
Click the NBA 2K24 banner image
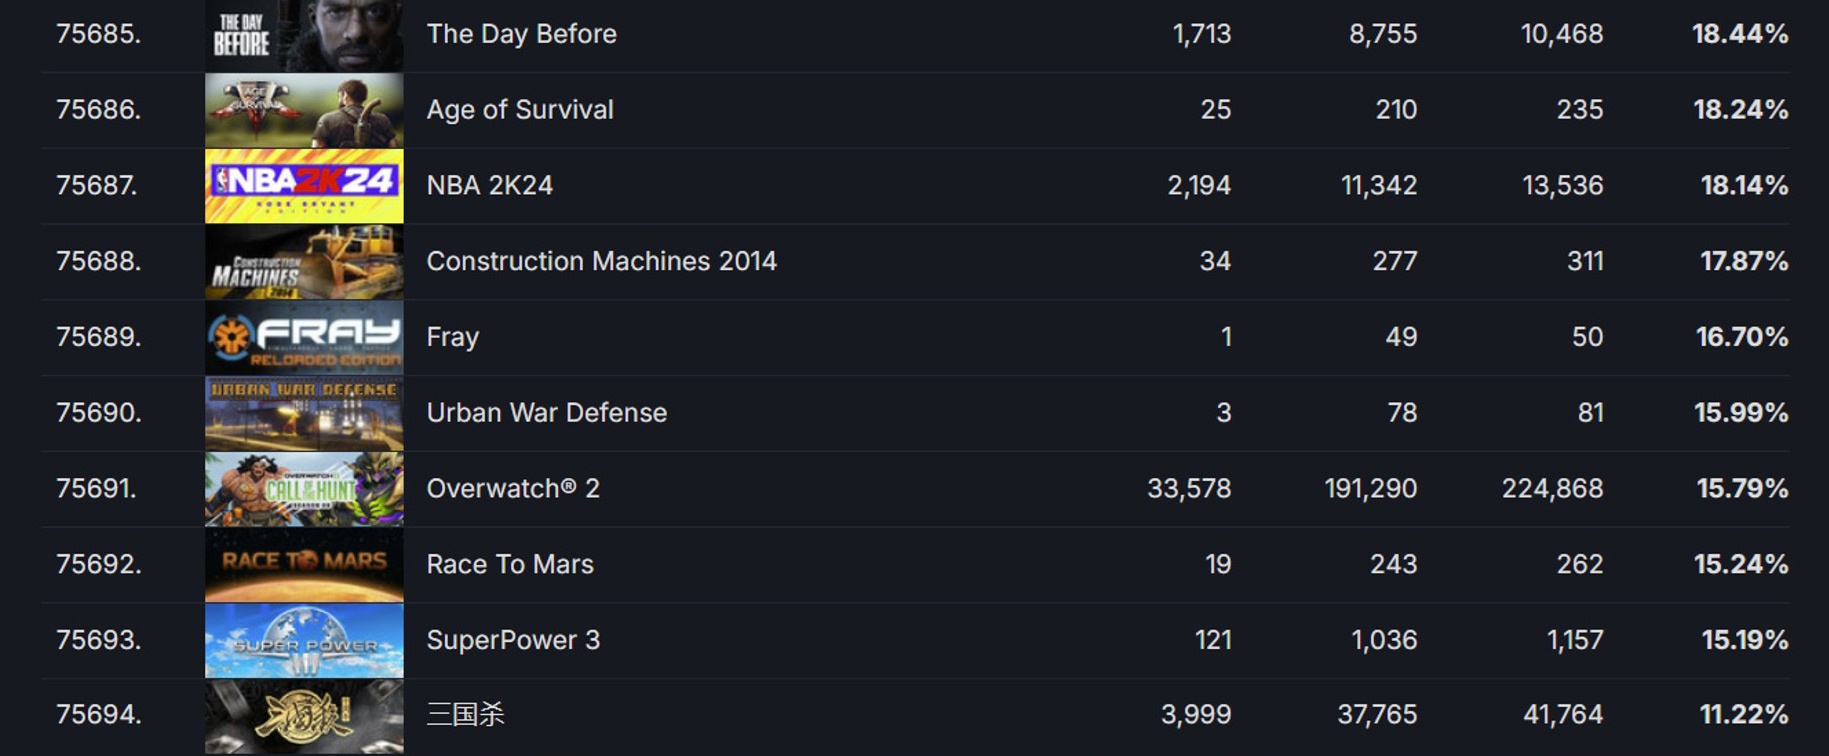tap(304, 186)
